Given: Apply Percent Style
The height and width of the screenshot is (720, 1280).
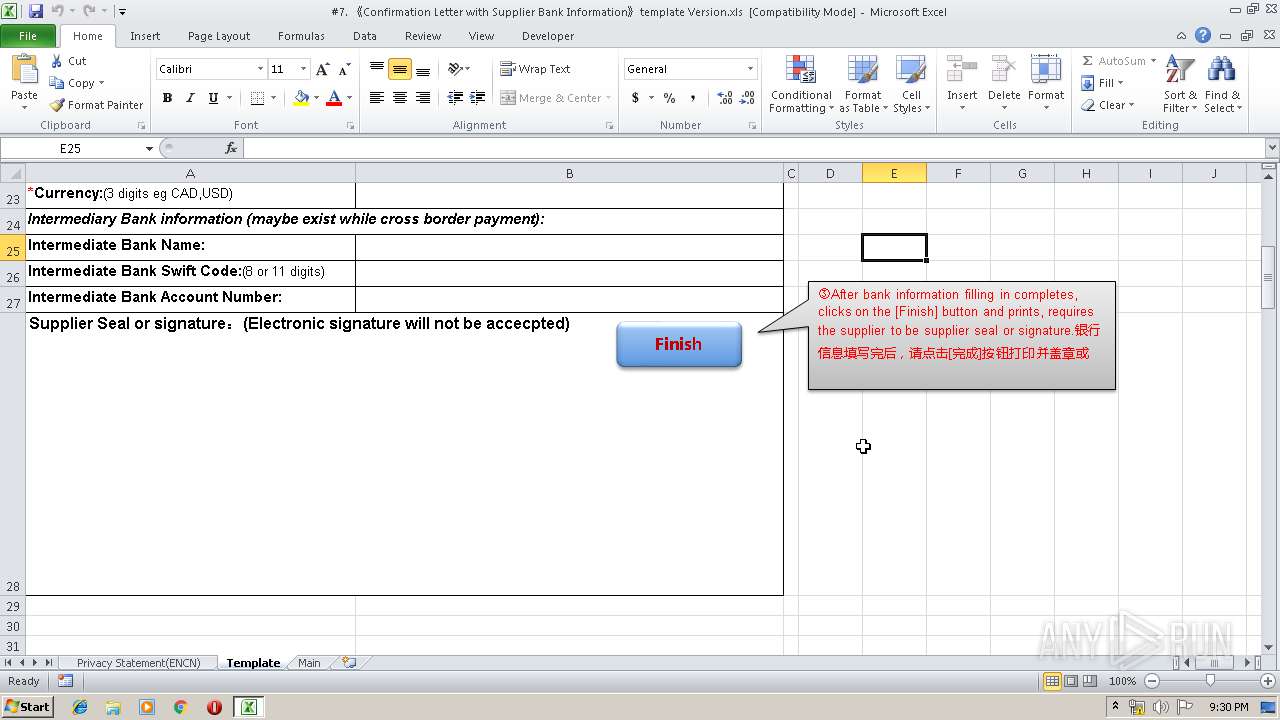Looking at the screenshot, I should (669, 98).
